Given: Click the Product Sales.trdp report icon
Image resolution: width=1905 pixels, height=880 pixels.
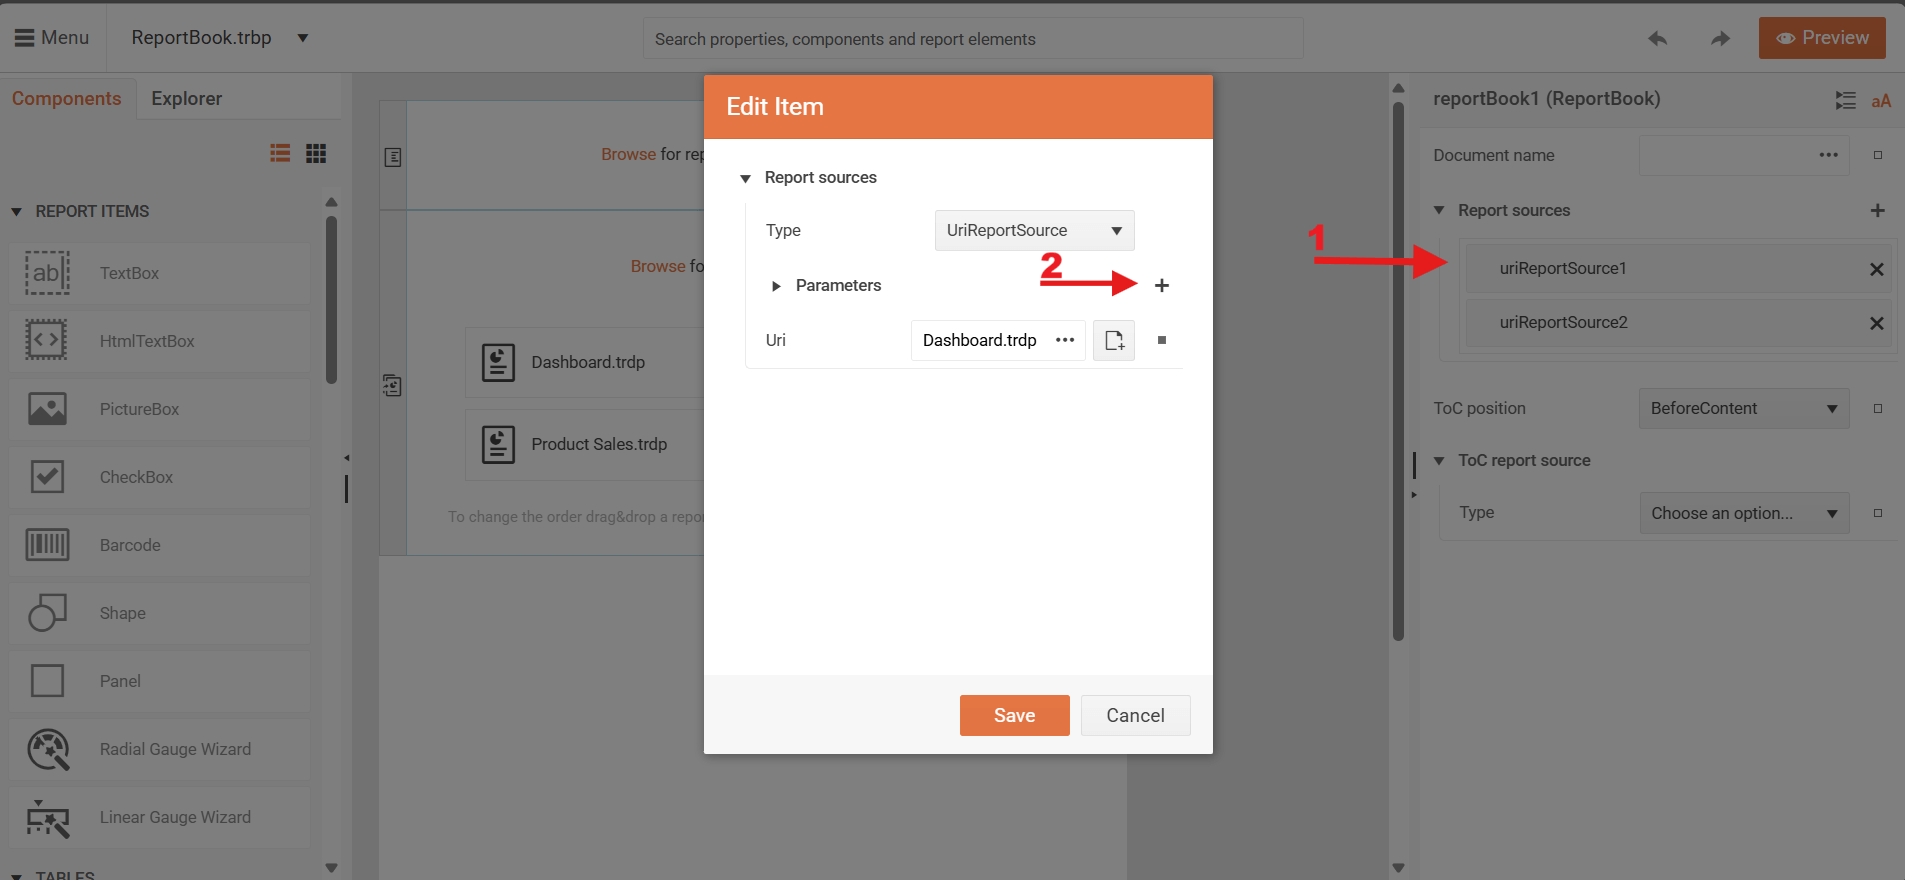Looking at the screenshot, I should click(x=498, y=444).
